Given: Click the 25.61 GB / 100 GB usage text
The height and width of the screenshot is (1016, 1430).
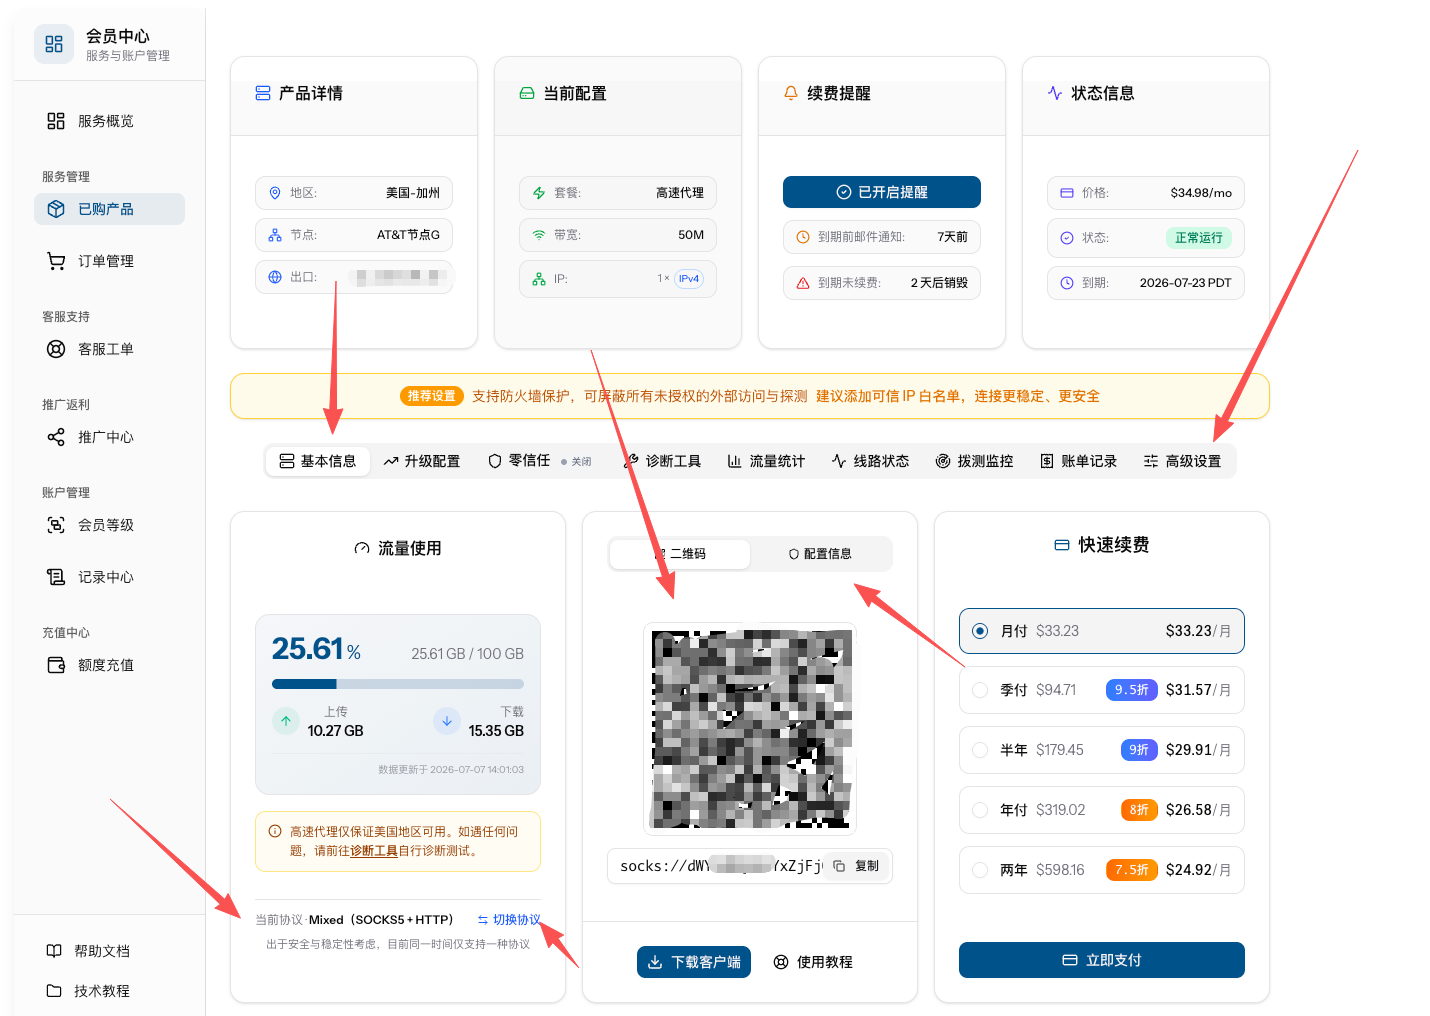Looking at the screenshot, I should click(x=468, y=654).
